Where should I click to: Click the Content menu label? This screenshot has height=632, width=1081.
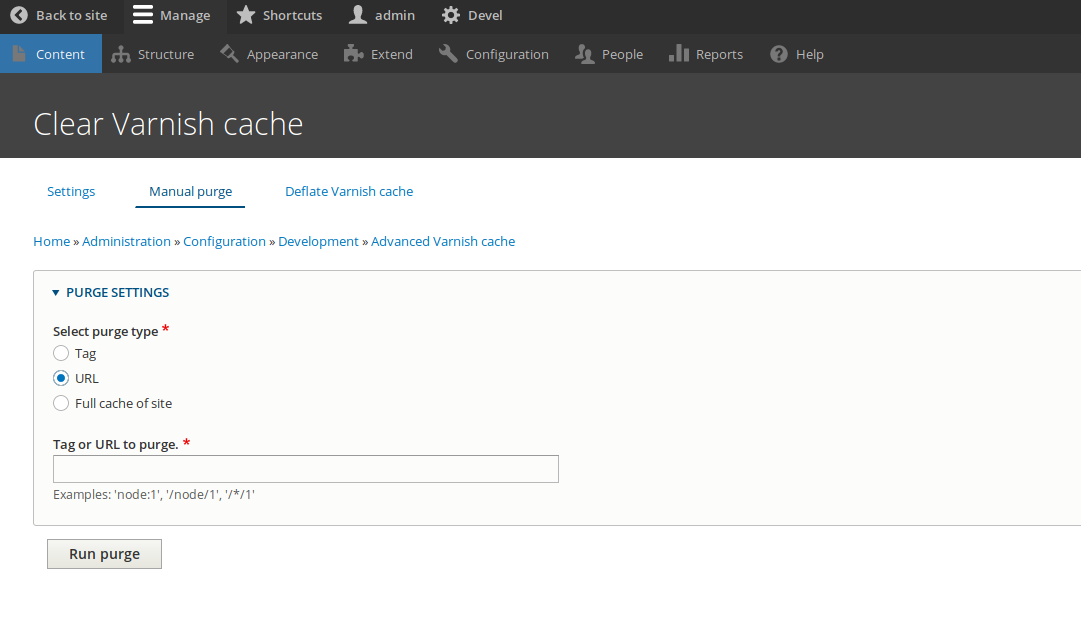pos(60,54)
